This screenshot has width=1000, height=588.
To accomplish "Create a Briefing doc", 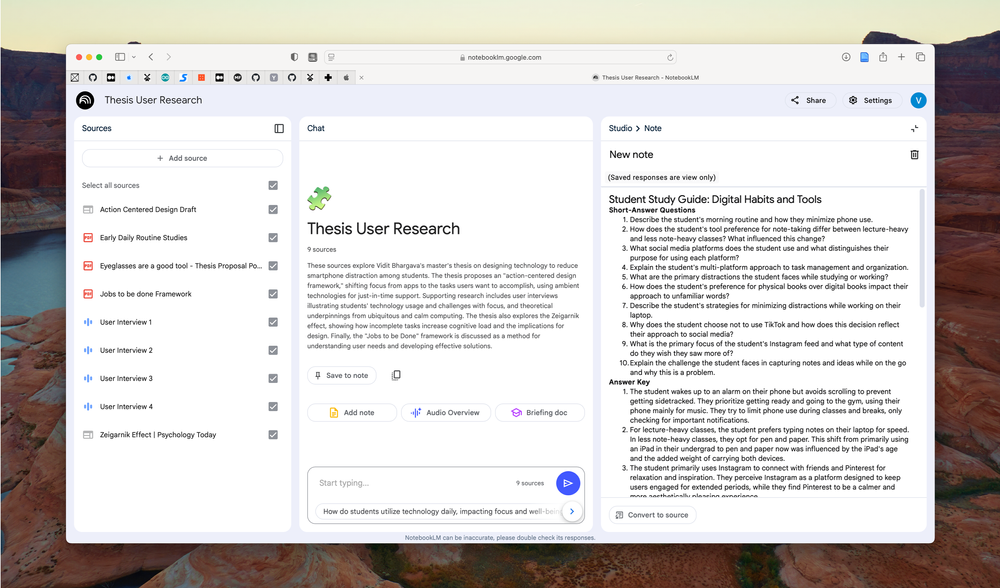I will (540, 413).
